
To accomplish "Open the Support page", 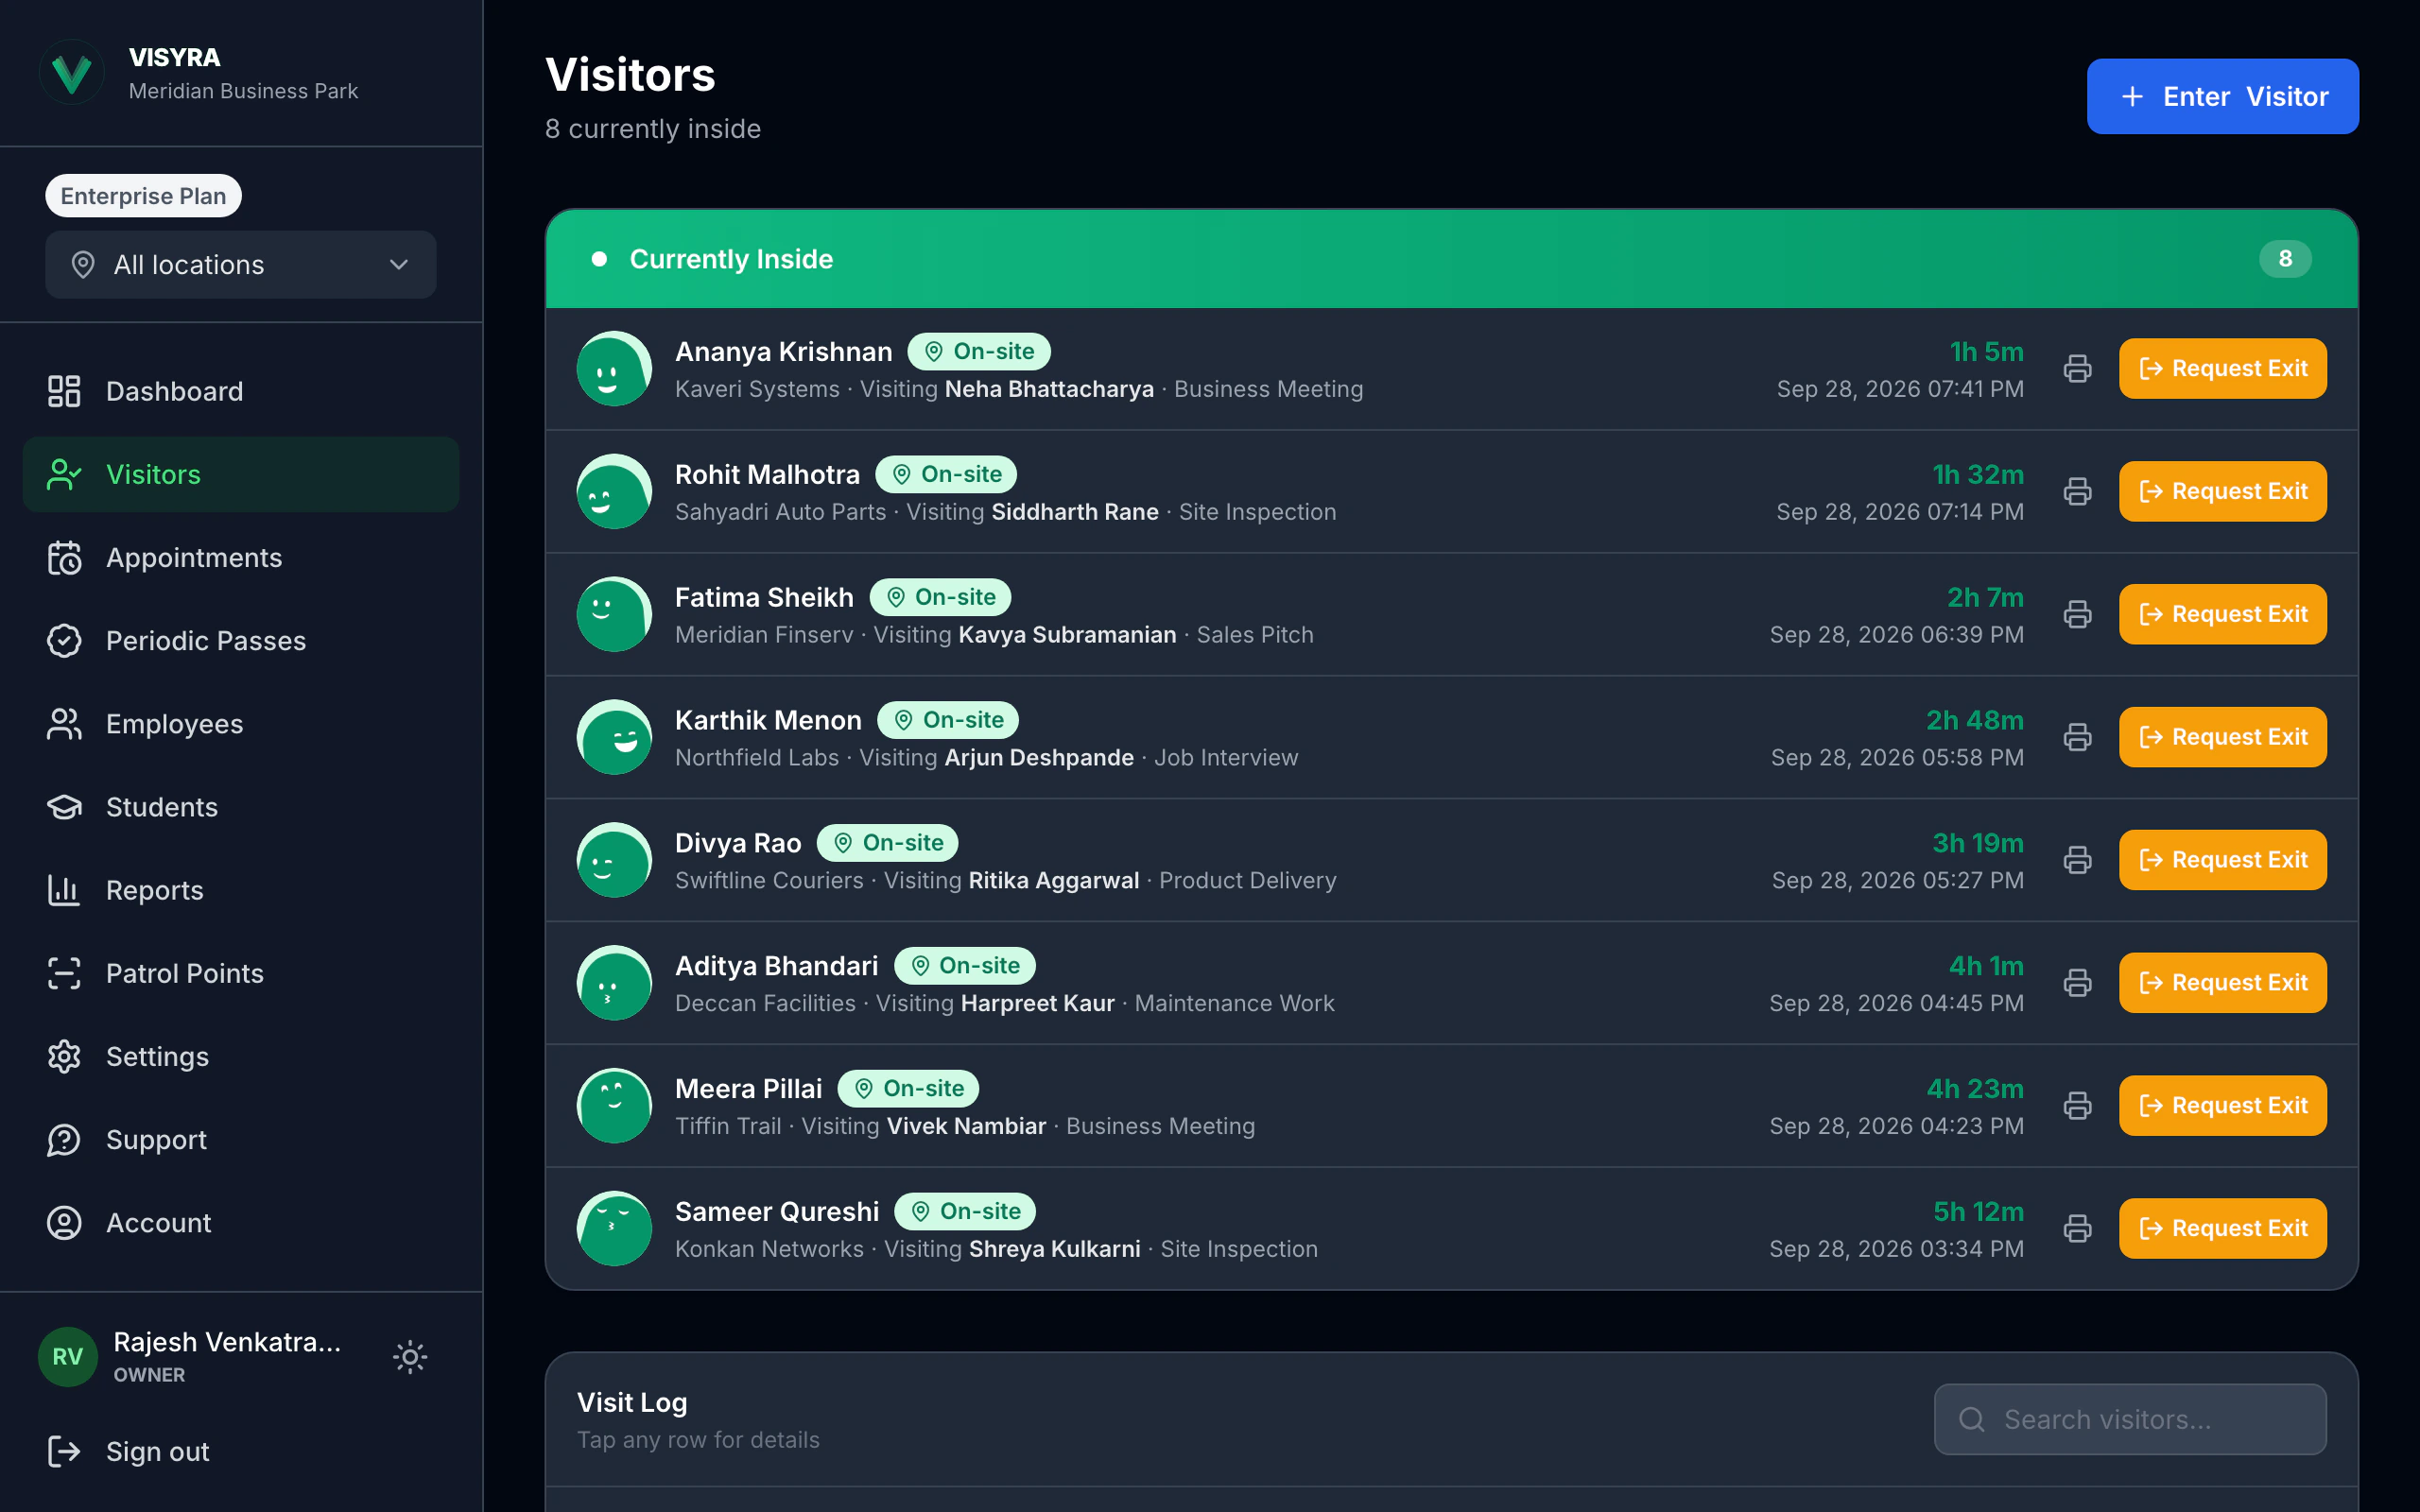I will click(241, 1140).
